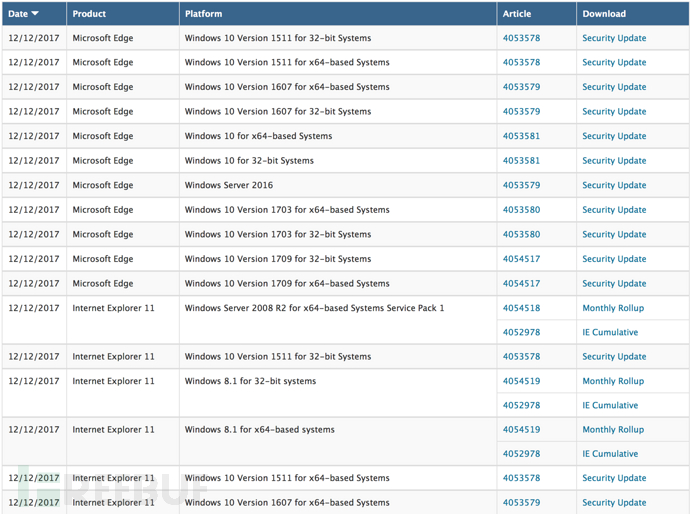Open article 4054519 for Windows 8.1 x64-based
The width and height of the screenshot is (690, 514).
(x=521, y=430)
